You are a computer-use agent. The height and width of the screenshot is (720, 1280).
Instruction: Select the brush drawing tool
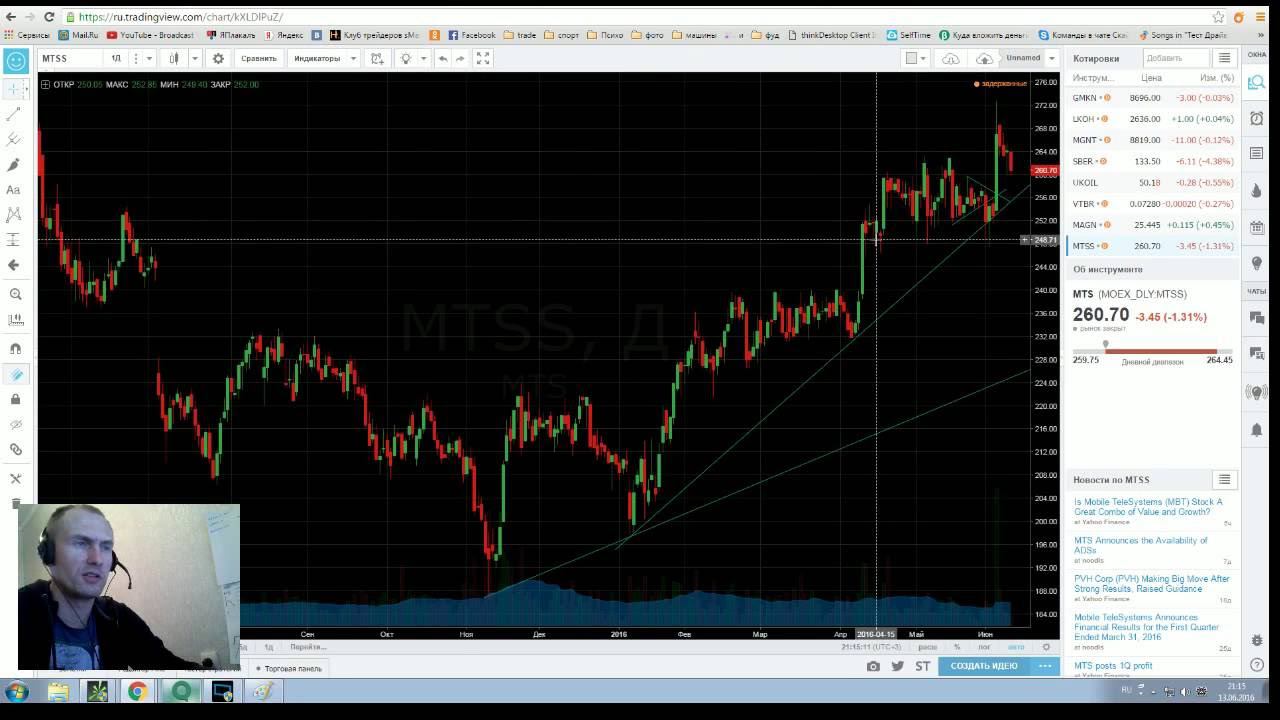tap(14, 165)
